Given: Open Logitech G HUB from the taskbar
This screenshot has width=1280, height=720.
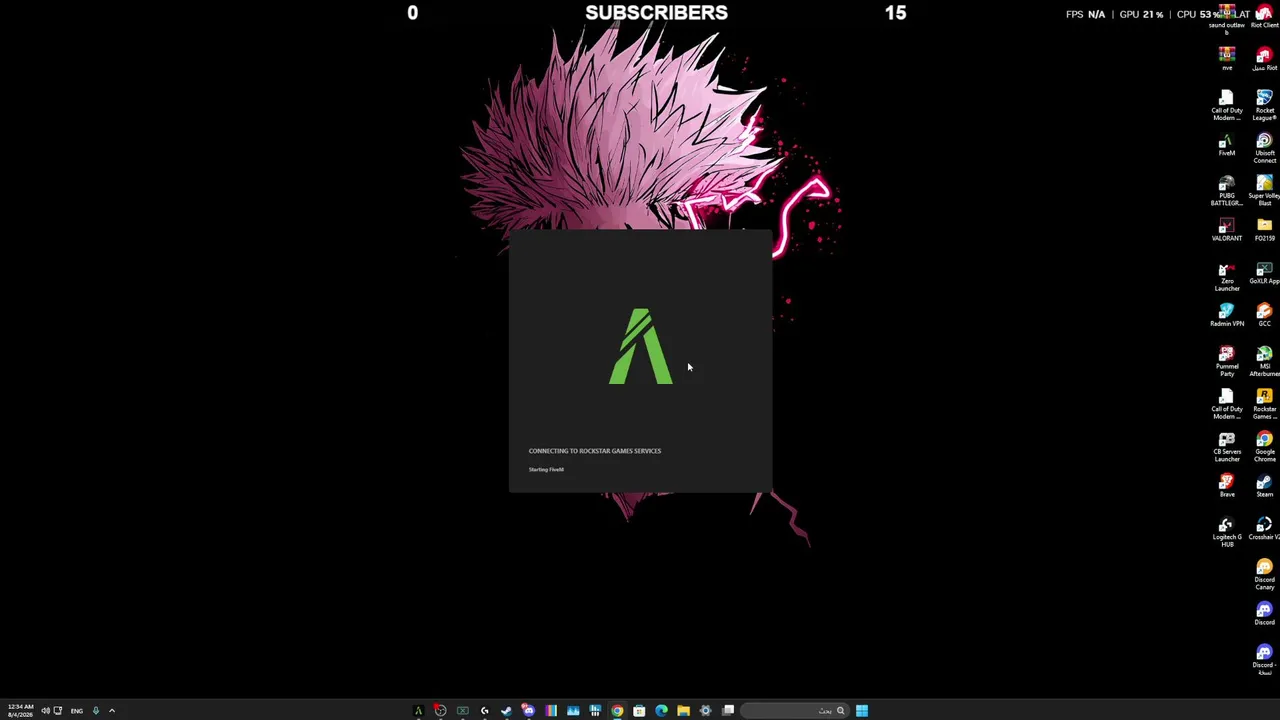Looking at the screenshot, I should coord(484,711).
